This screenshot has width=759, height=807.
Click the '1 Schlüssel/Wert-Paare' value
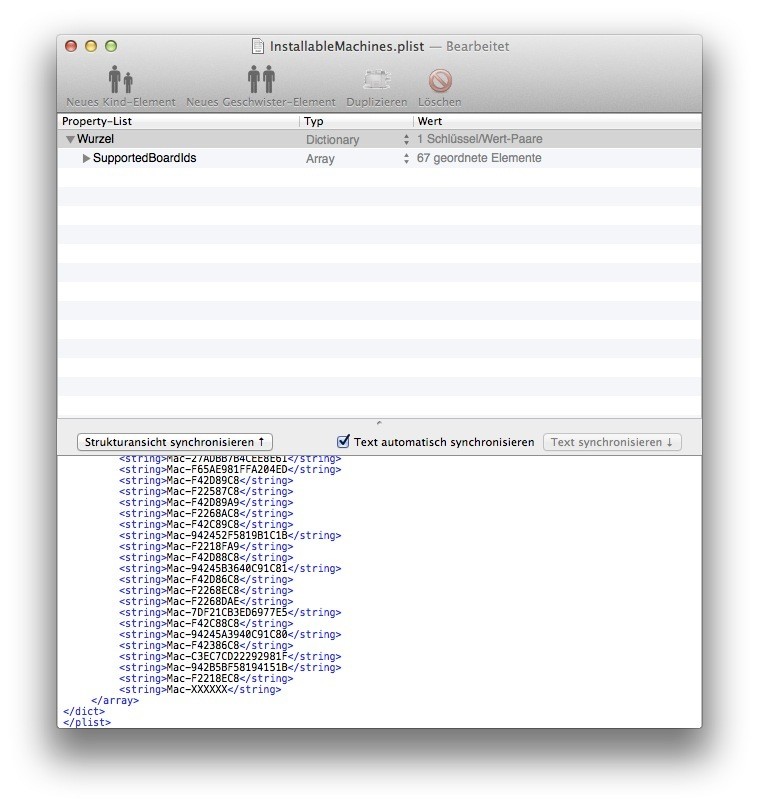point(480,139)
